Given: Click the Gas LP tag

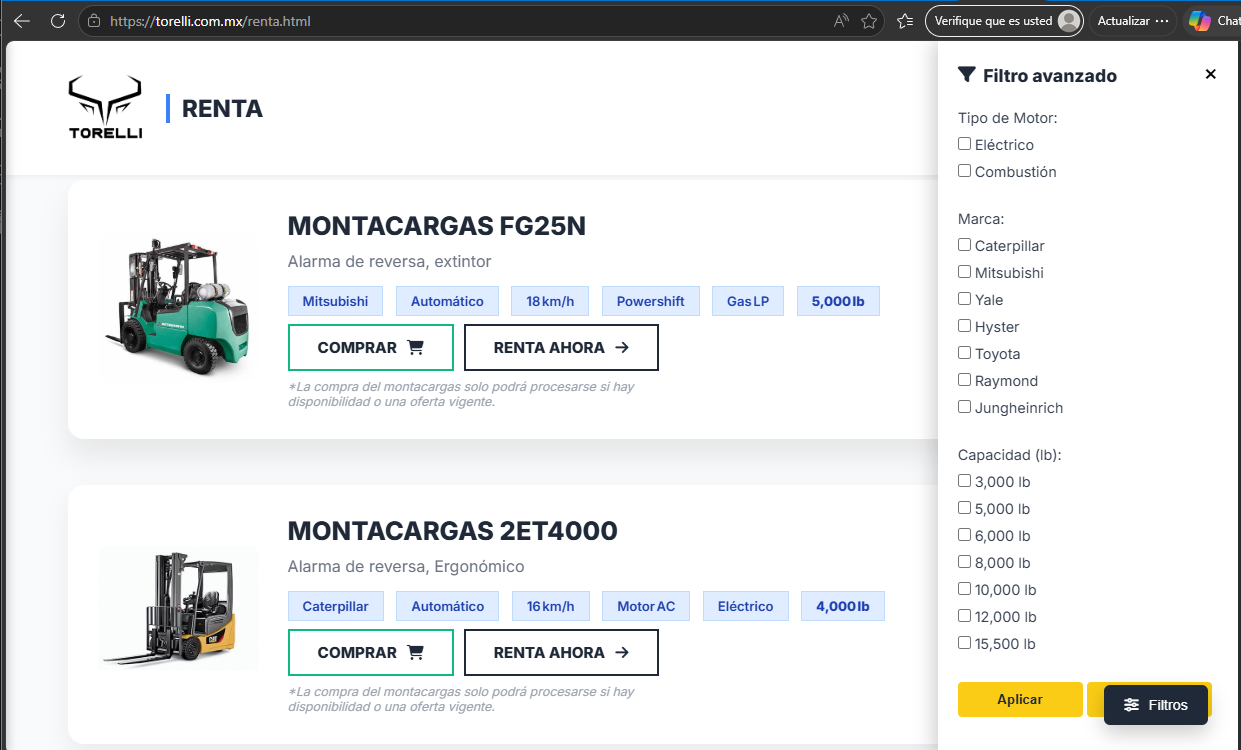Looking at the screenshot, I should click(748, 301).
